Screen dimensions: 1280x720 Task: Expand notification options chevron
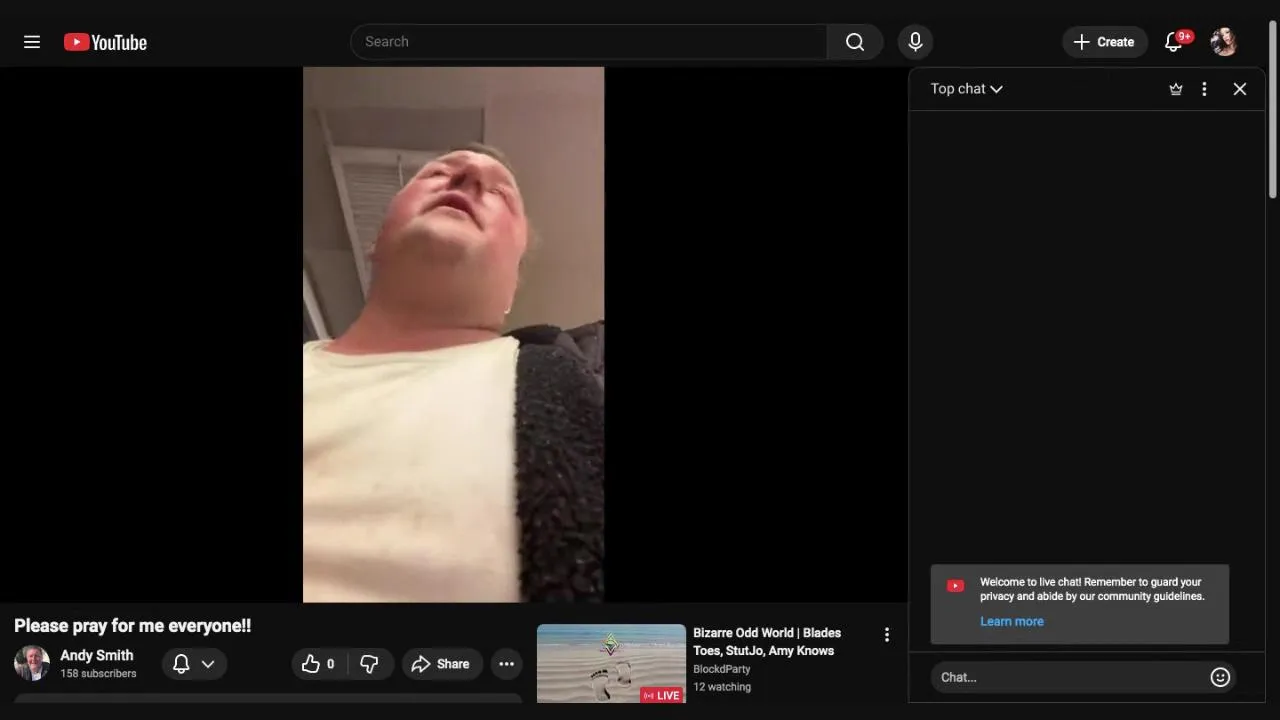208,664
